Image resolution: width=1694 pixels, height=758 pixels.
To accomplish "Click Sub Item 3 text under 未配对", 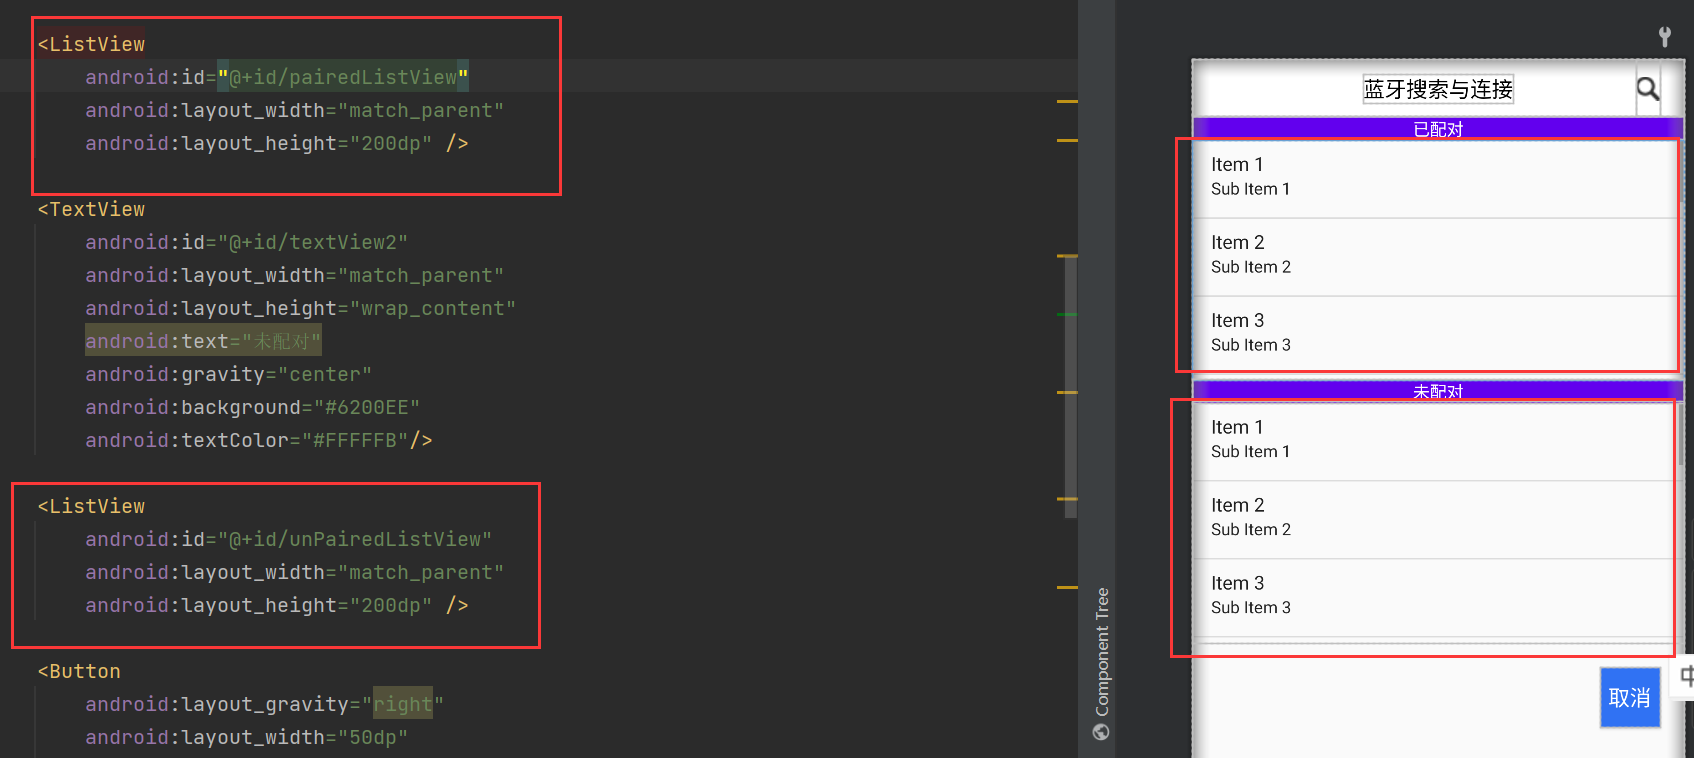I will point(1251,608).
